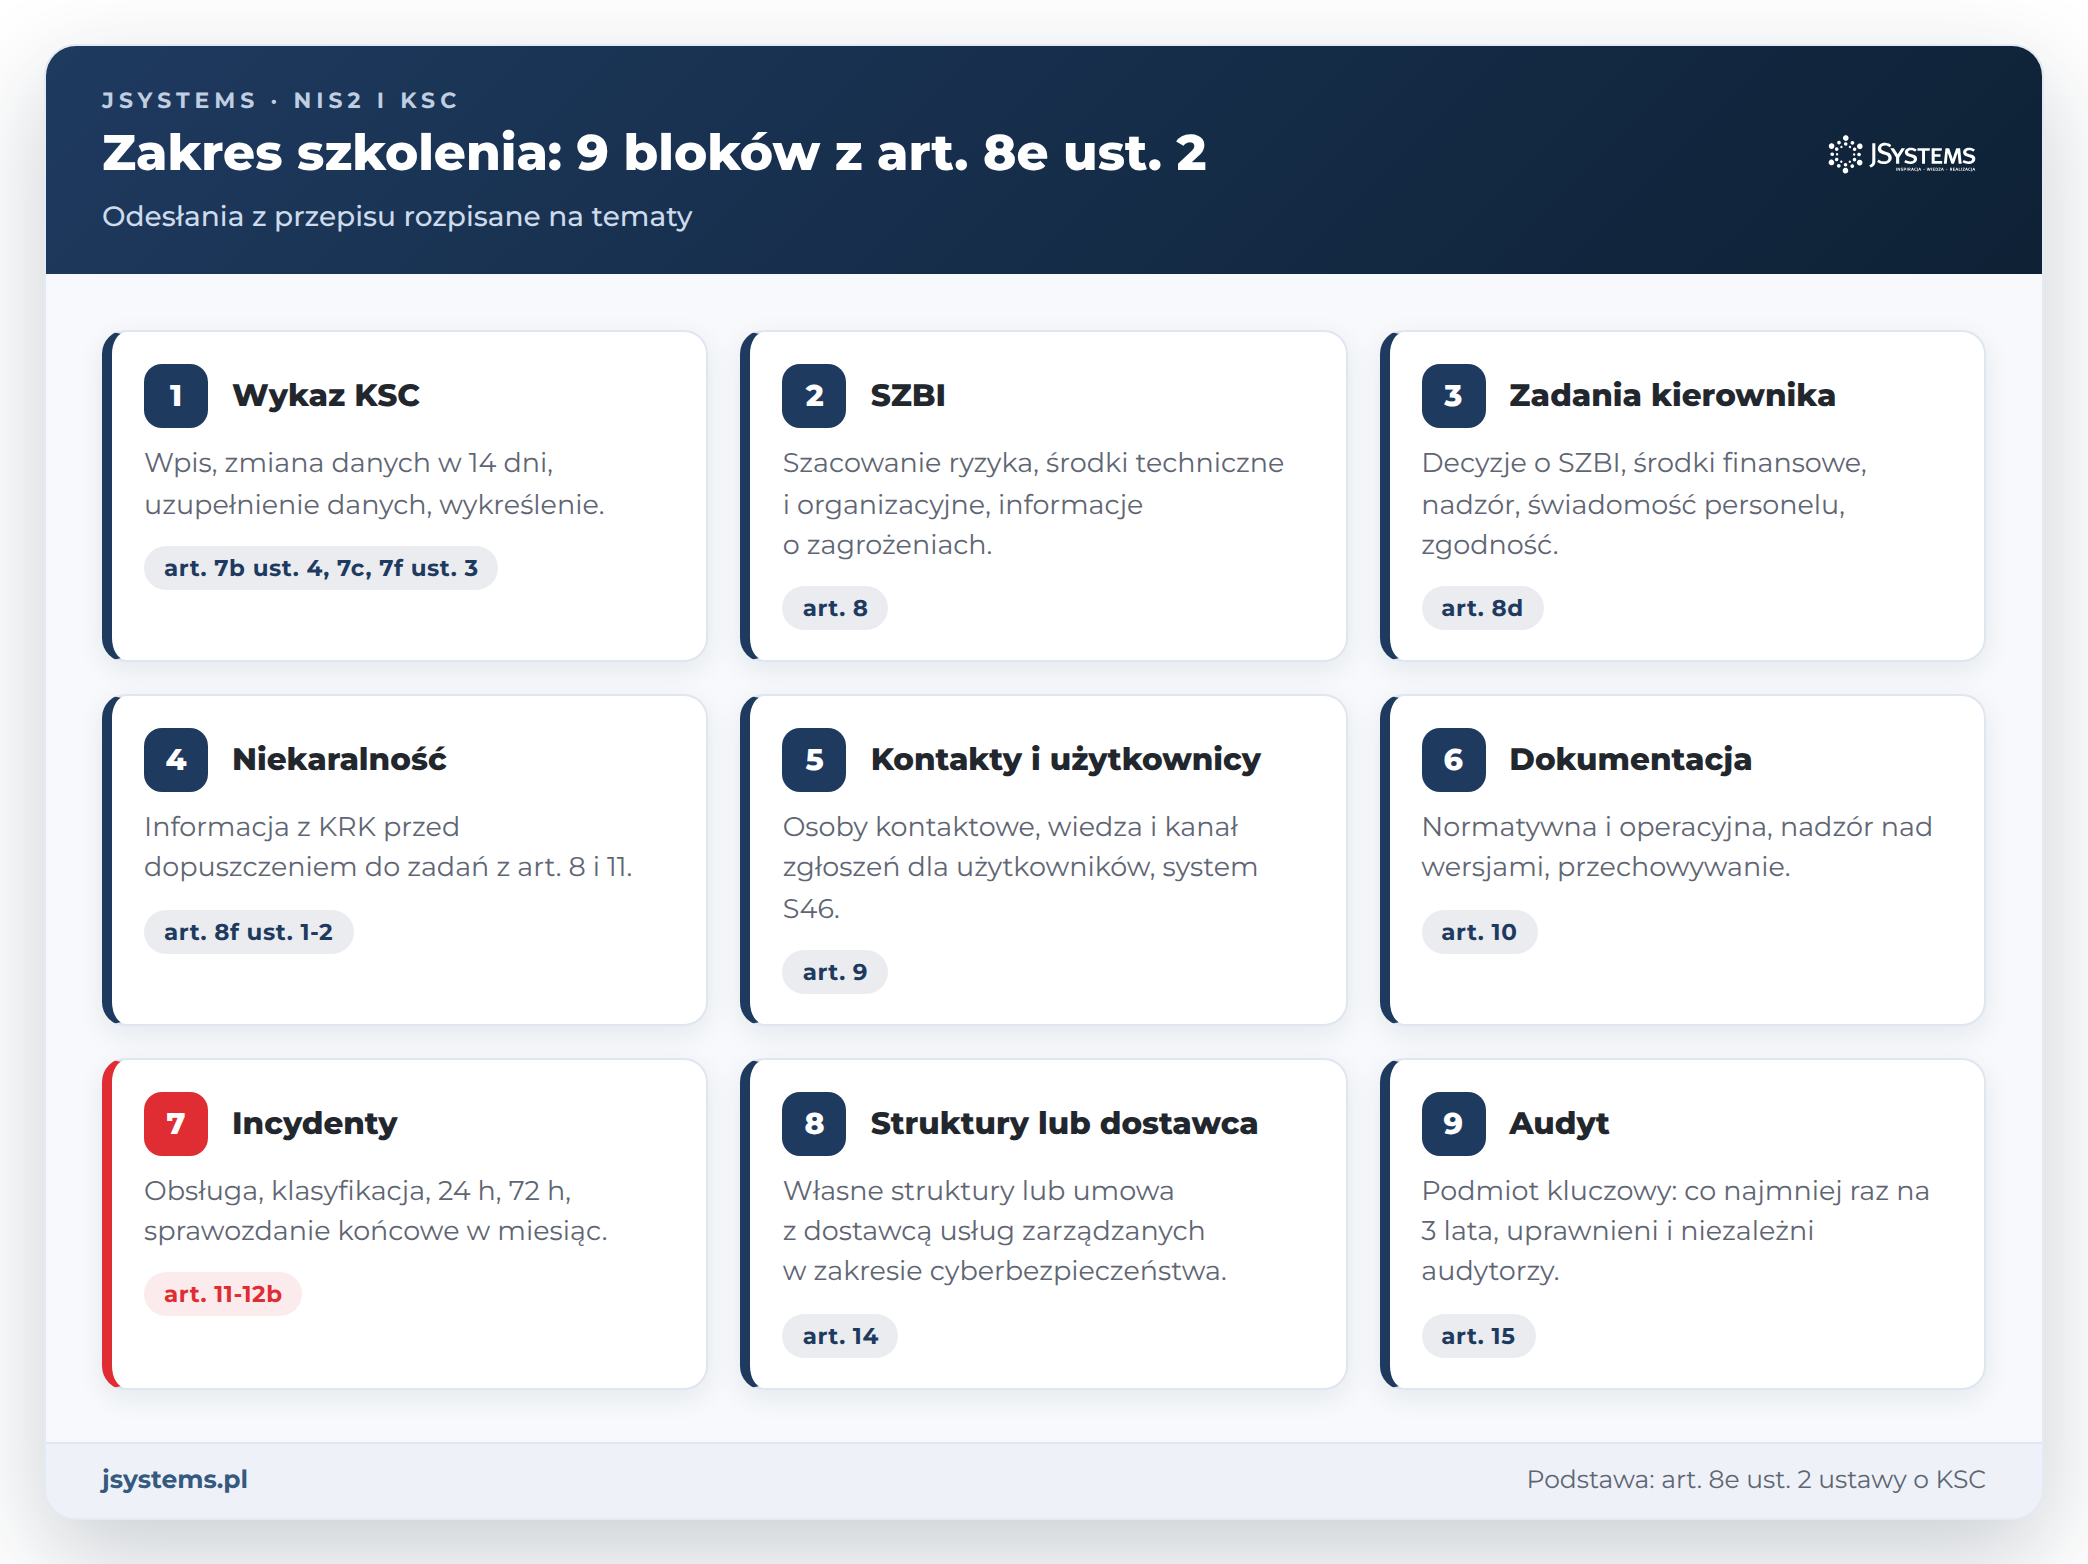The width and height of the screenshot is (2088, 1564).
Task: Select the 'art. 10' tag
Action: [x=1479, y=932]
